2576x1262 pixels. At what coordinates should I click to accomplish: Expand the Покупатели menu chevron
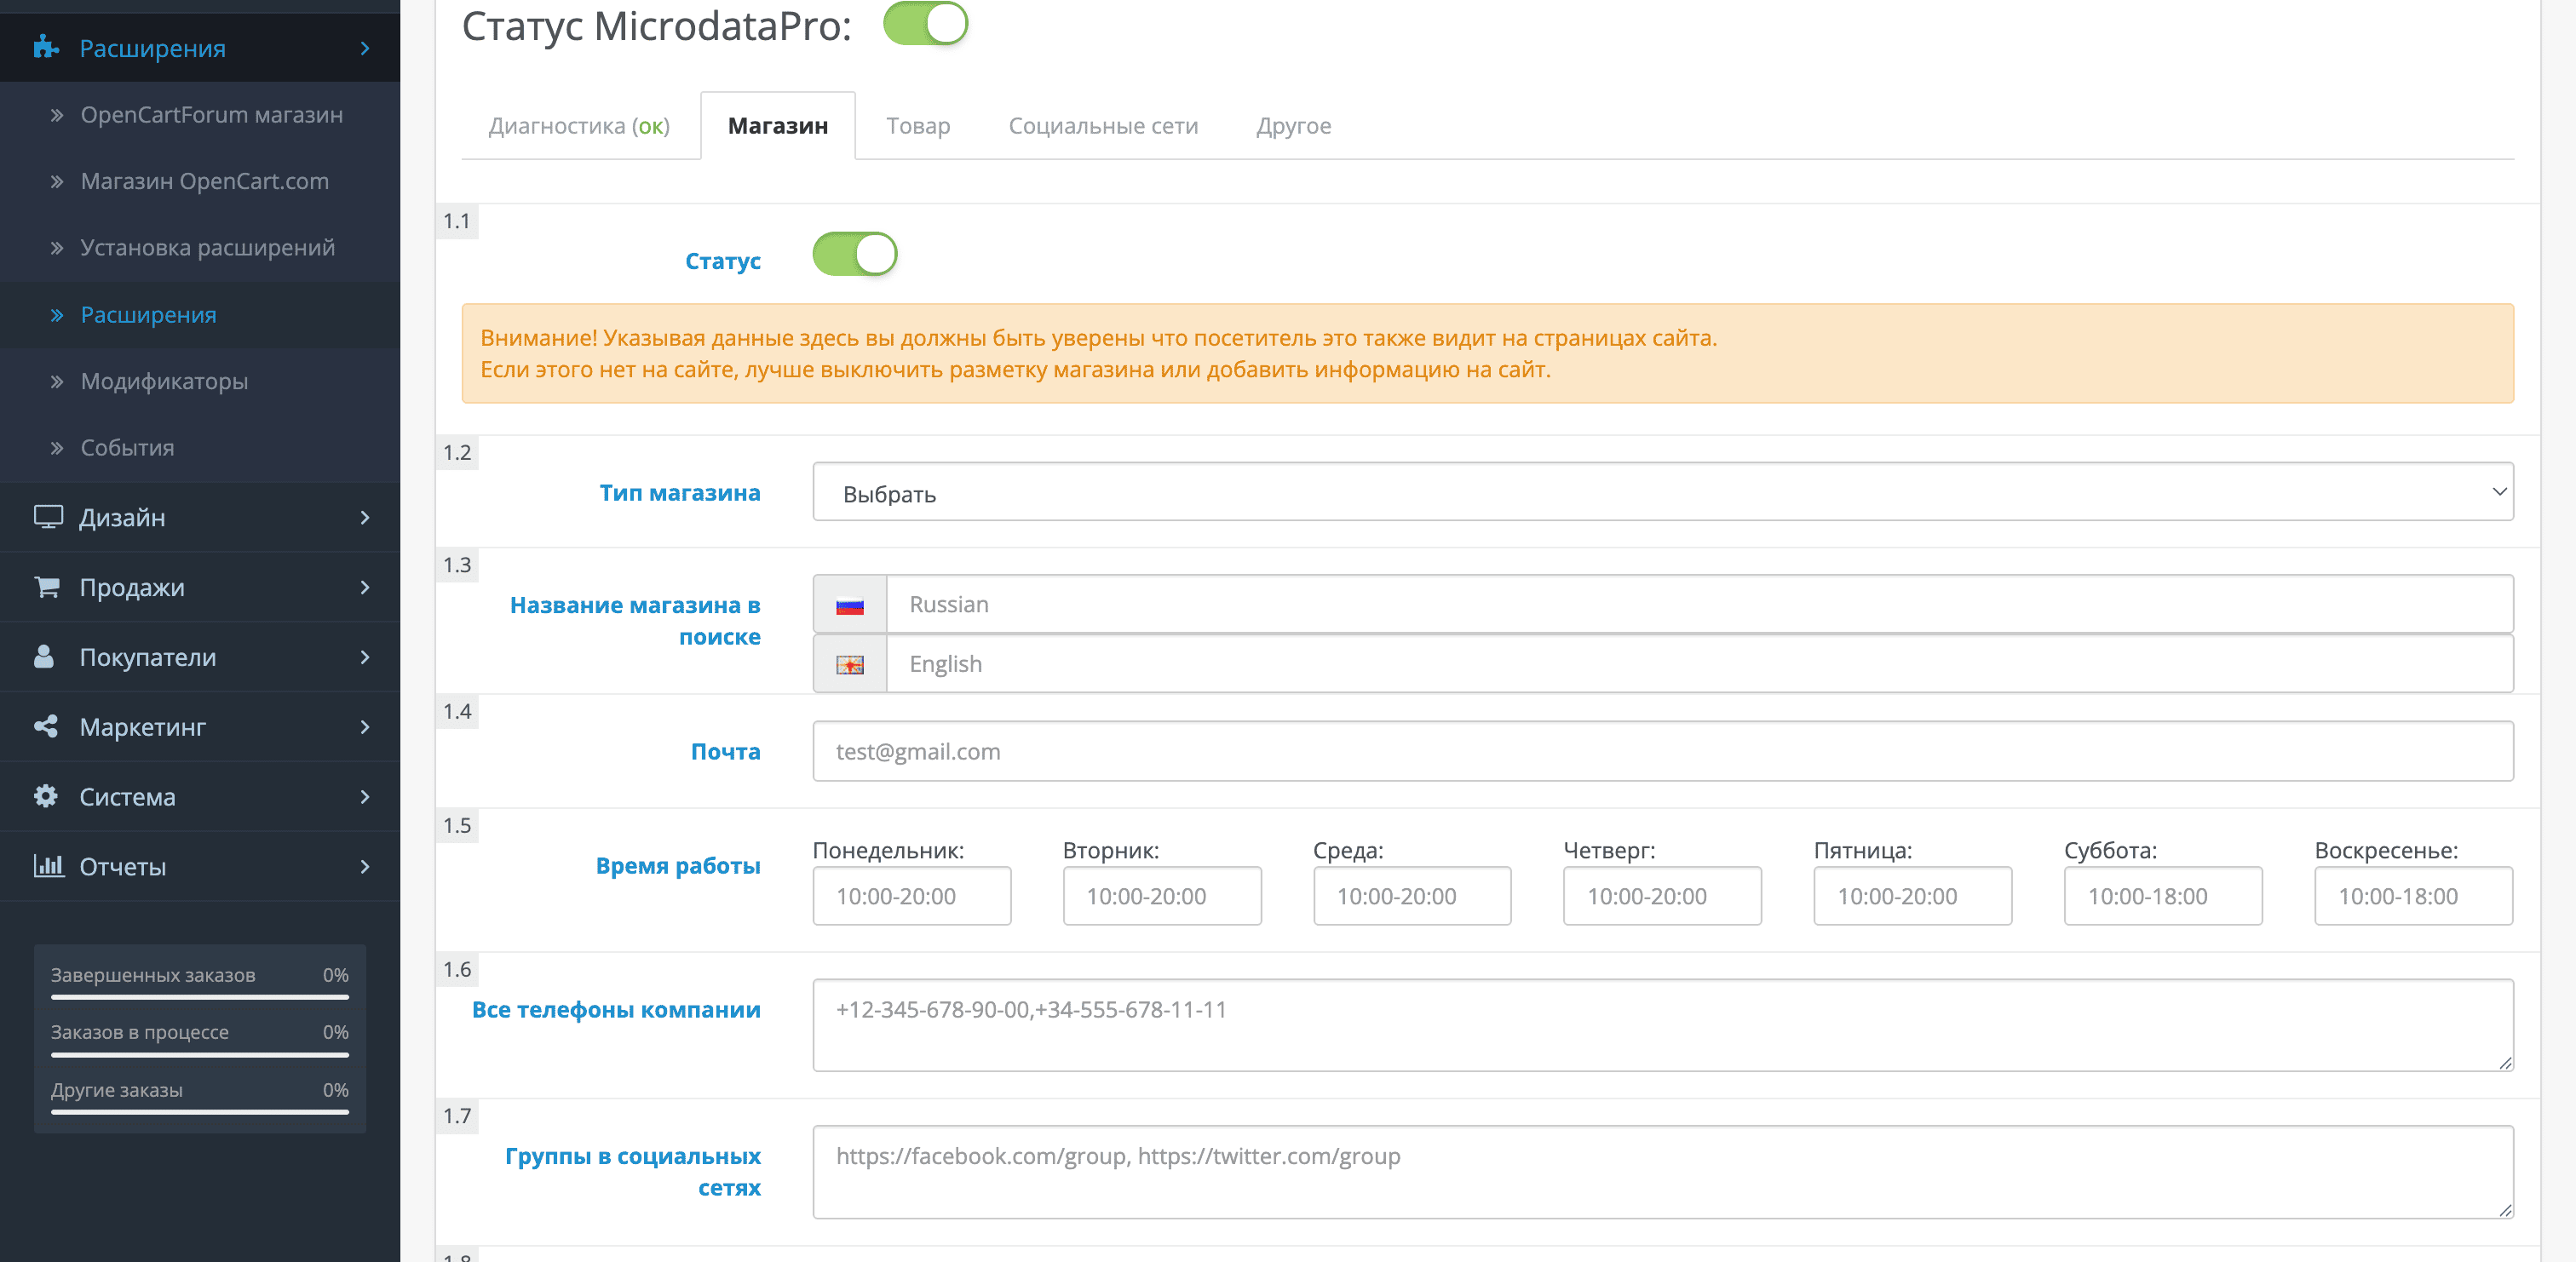click(365, 657)
